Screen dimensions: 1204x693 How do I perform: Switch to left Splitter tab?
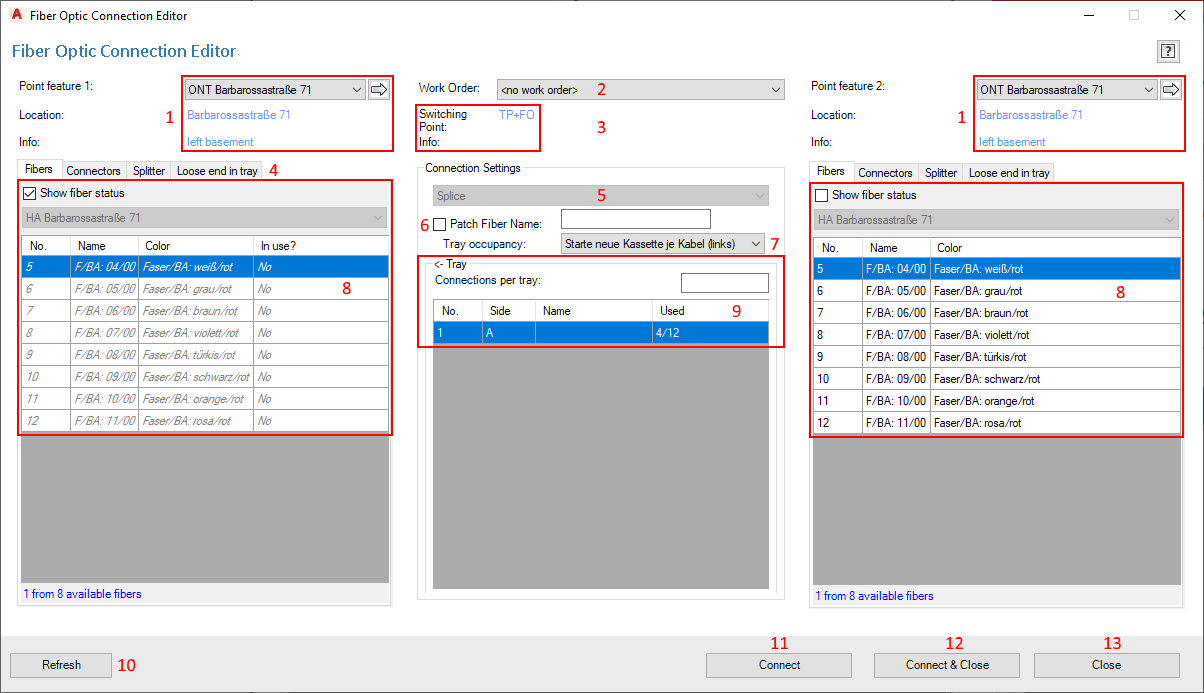click(x=149, y=171)
